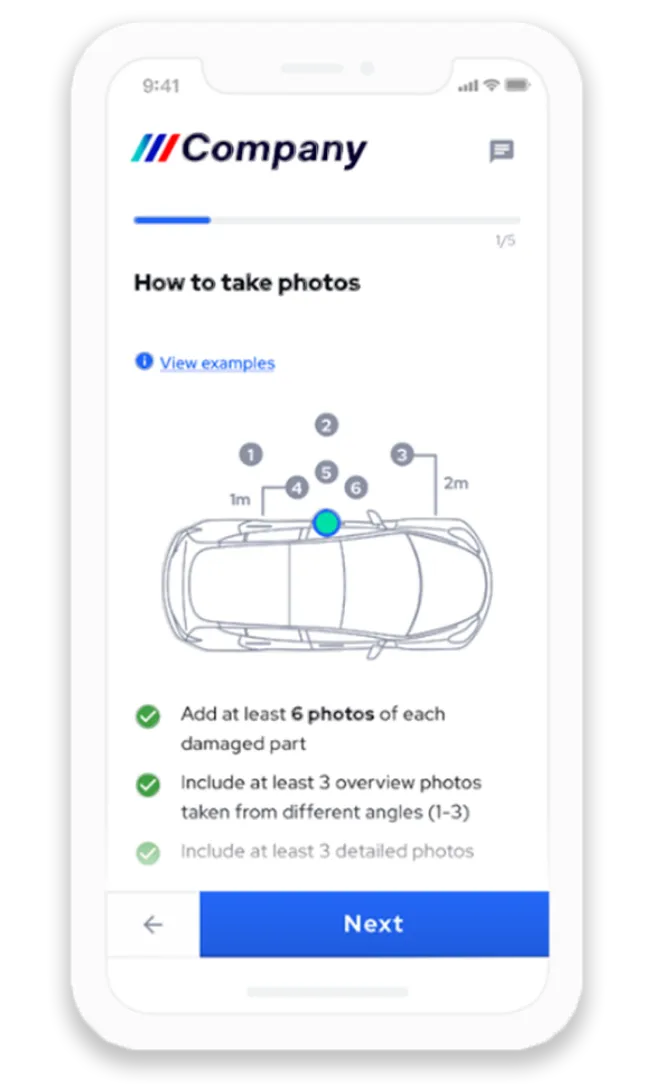Select photo position marker 2
The image size is (662, 1086).
click(x=326, y=425)
